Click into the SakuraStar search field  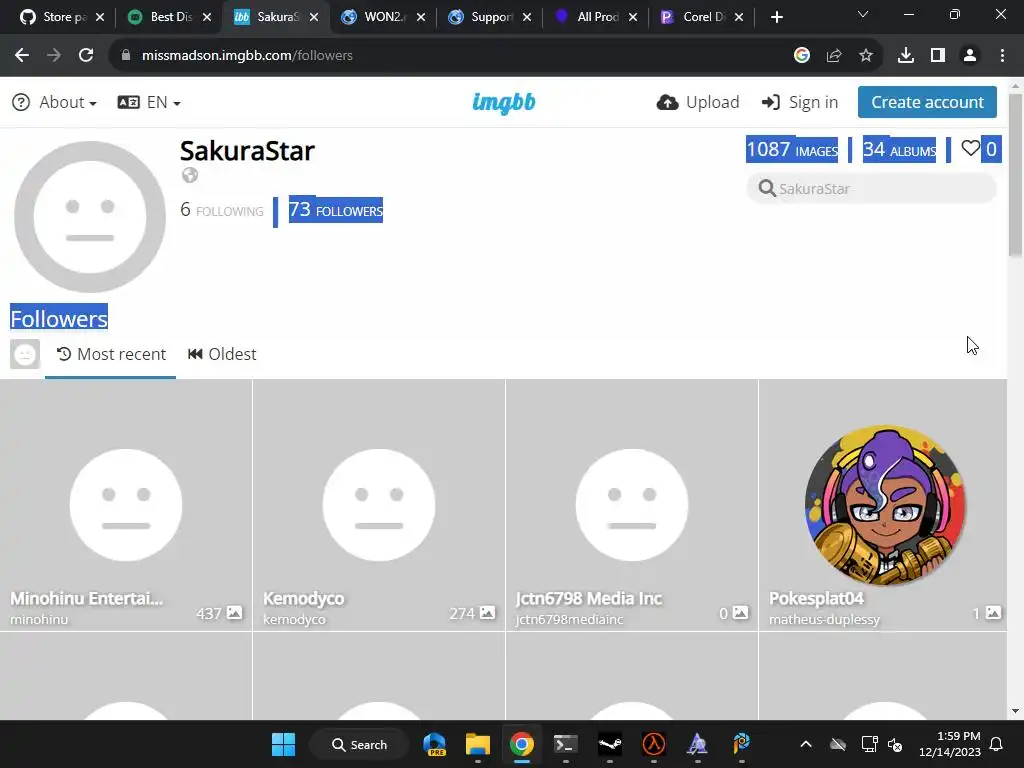coord(871,189)
